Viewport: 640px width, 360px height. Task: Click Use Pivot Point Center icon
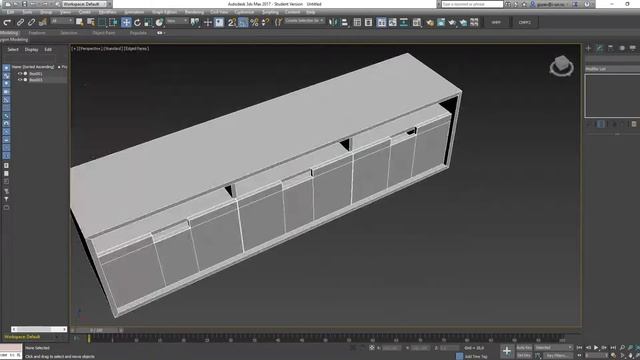(x=195, y=22)
